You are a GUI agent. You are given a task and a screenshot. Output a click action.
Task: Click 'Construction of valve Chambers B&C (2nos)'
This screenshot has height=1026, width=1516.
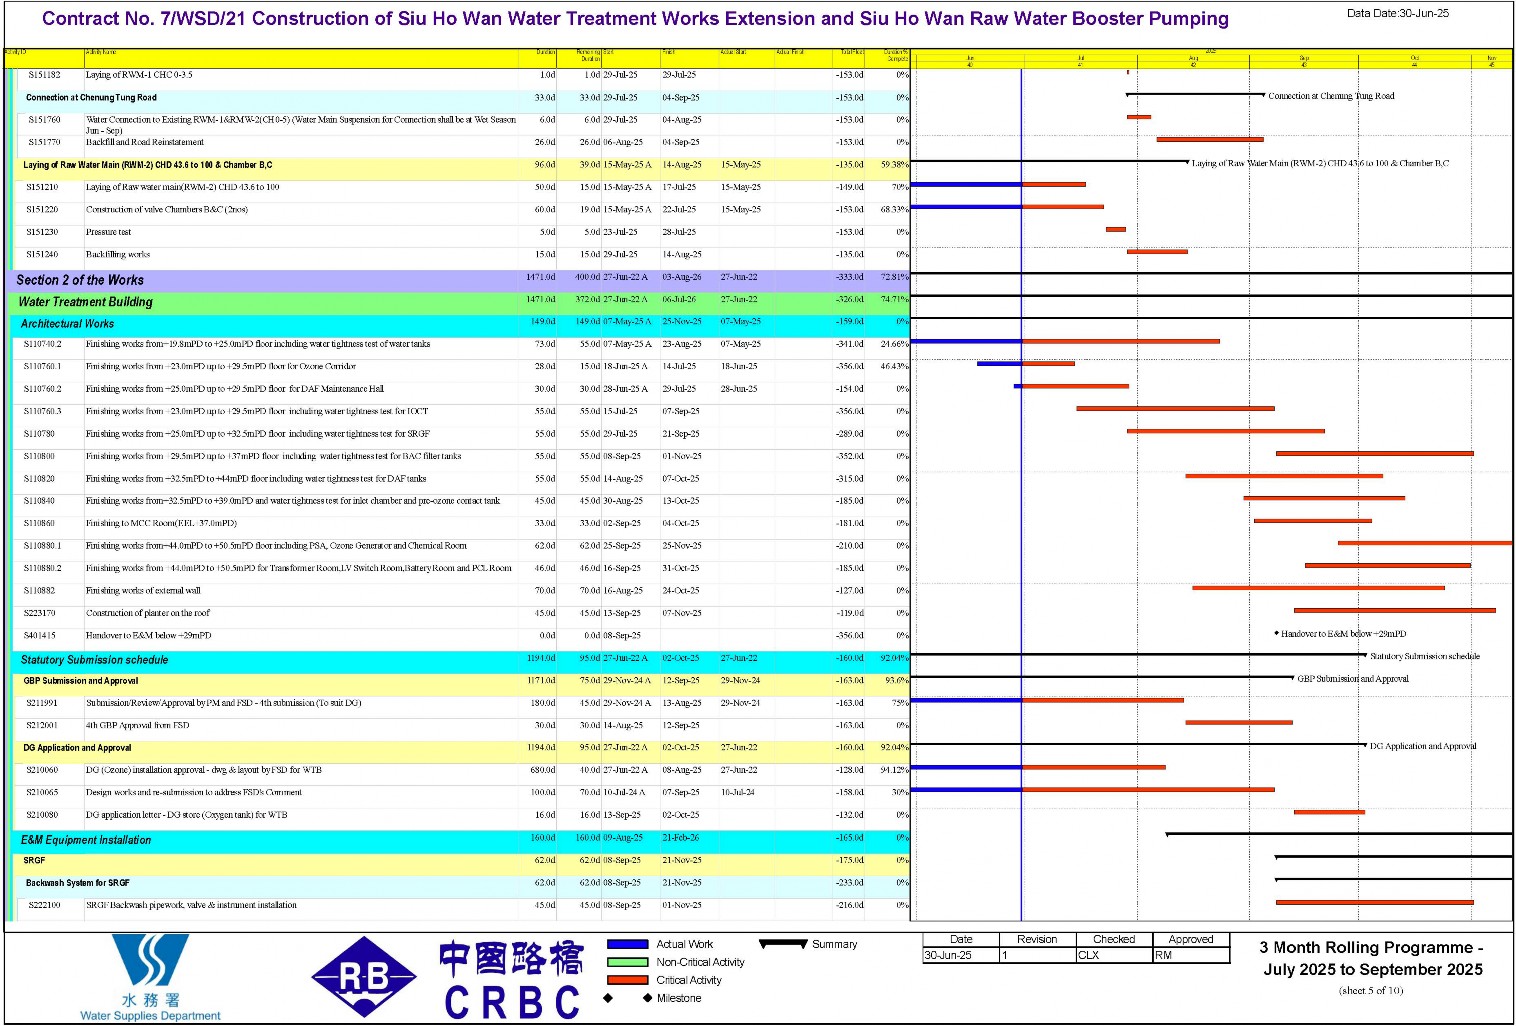click(x=167, y=209)
